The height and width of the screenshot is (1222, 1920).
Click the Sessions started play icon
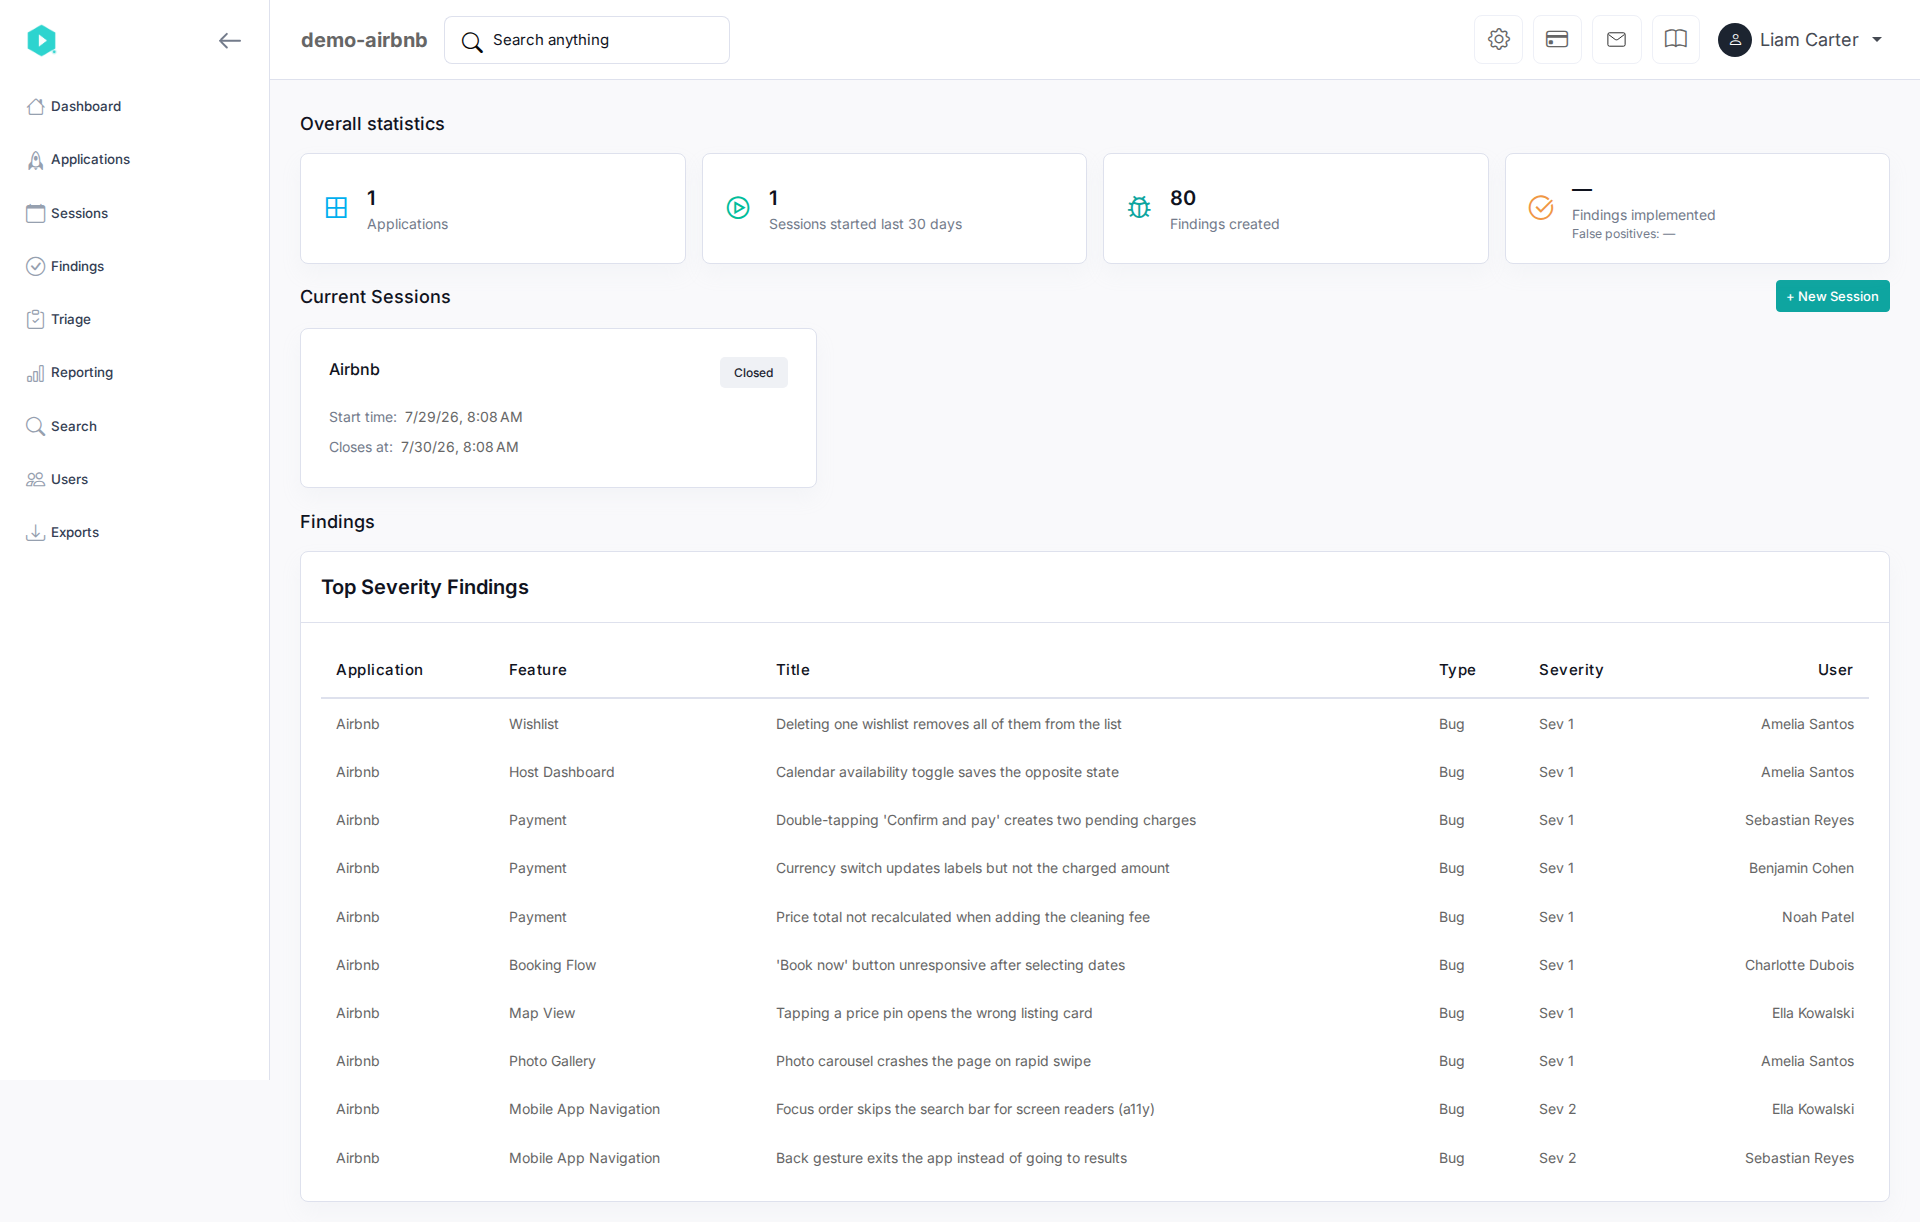click(738, 208)
